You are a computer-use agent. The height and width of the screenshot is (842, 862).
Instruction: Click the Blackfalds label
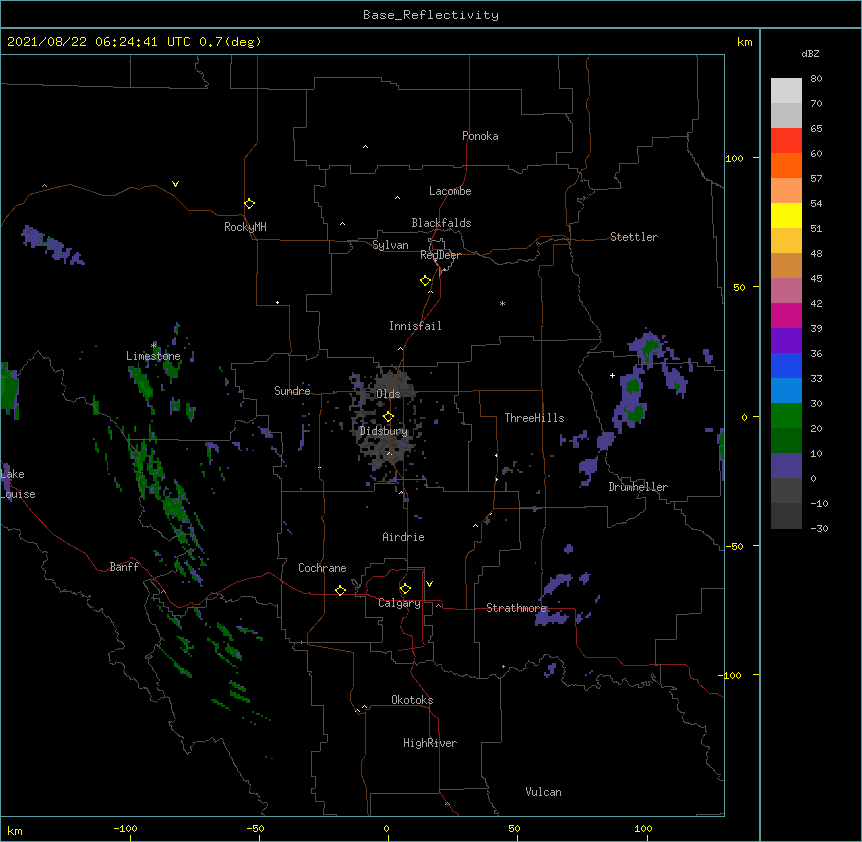pyautogui.click(x=441, y=223)
